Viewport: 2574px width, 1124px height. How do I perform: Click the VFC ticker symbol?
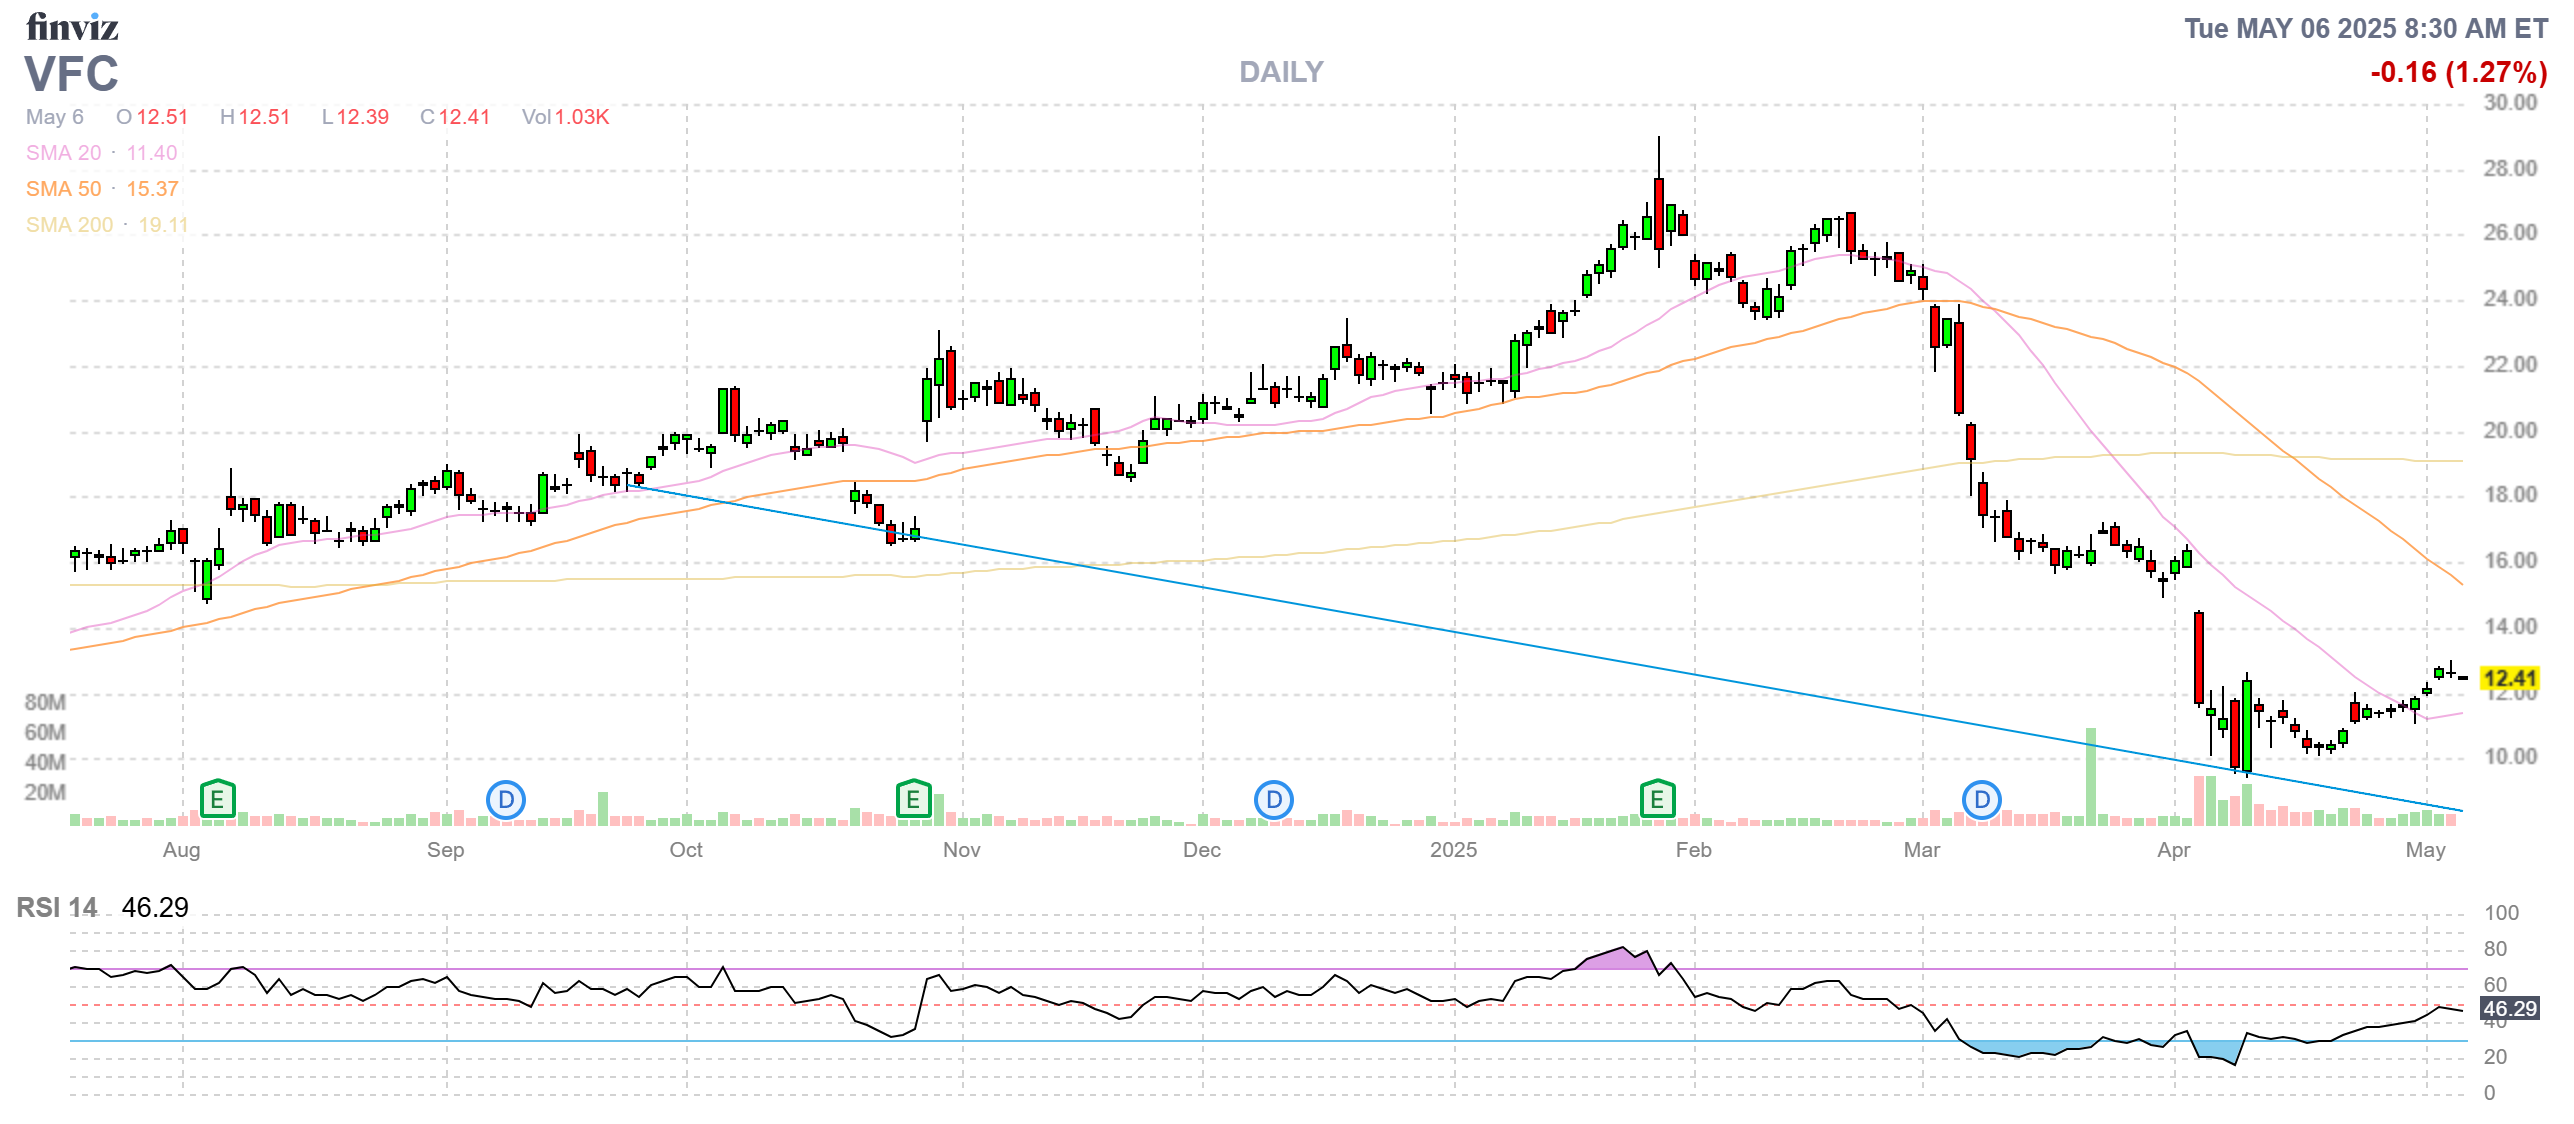(72, 74)
